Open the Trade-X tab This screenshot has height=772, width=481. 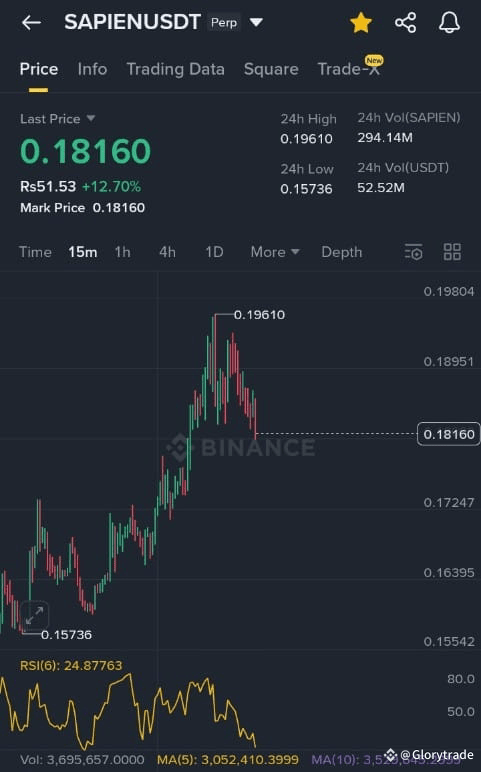[x=348, y=68]
